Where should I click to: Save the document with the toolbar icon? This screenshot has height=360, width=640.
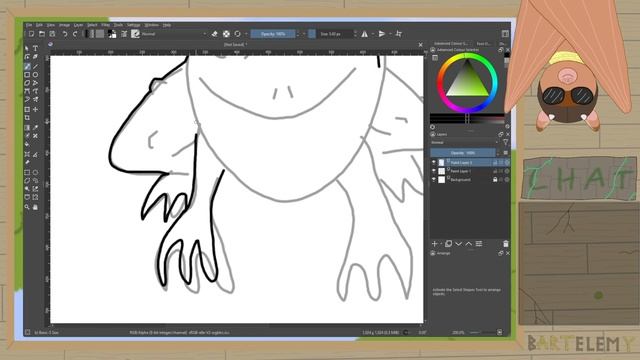[52, 34]
